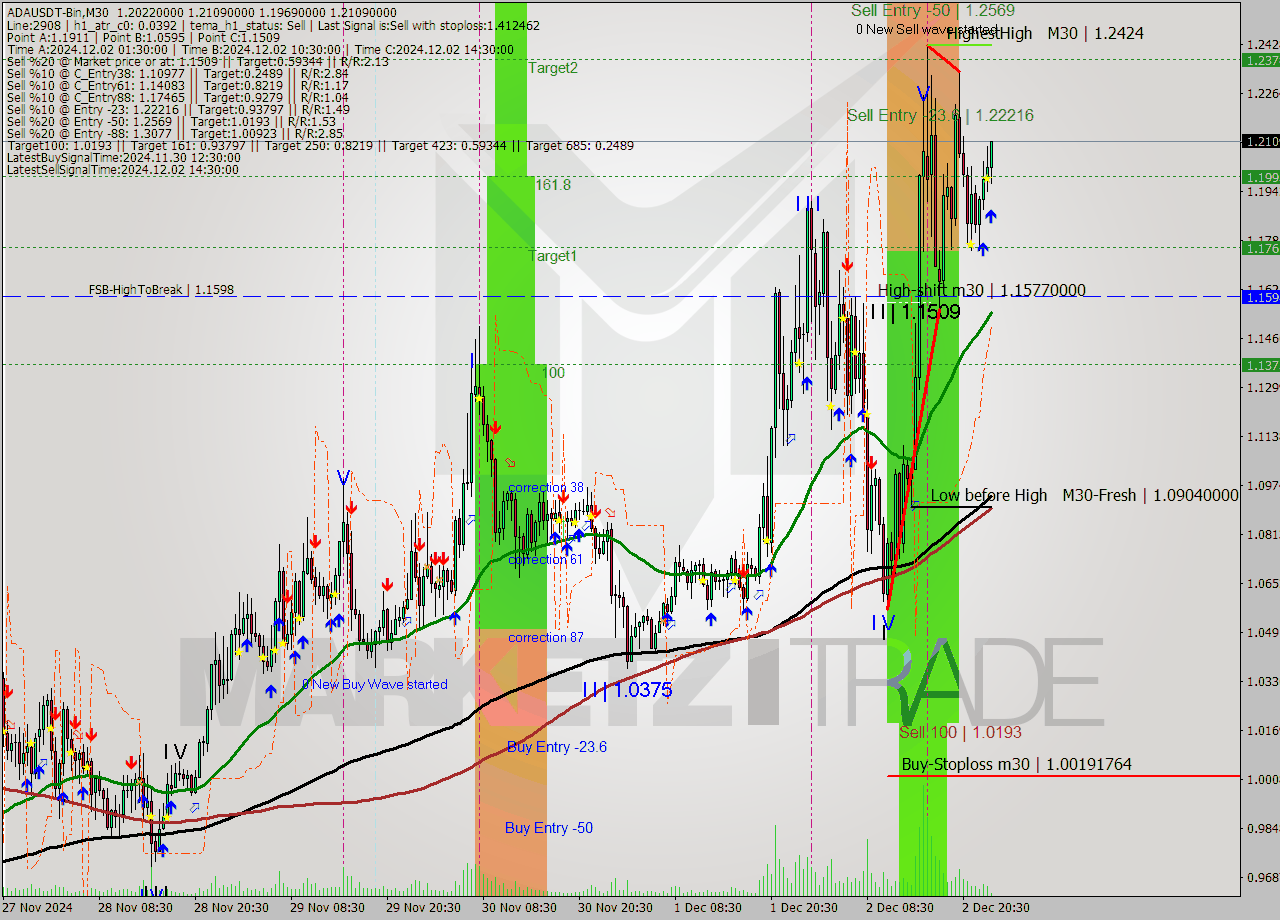
Task: Select the Sell 100 | 1.0193 label
Action: coord(960,733)
